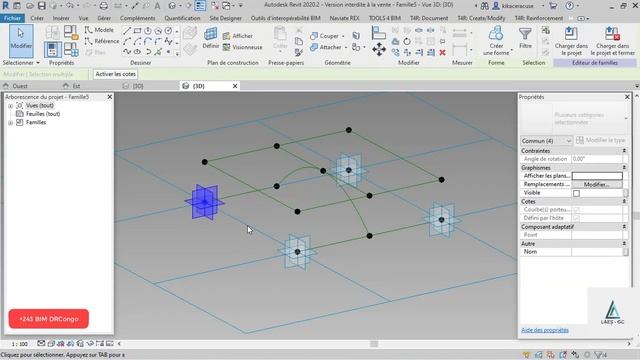
Task: Collapse the Contraintes properties section
Action: click(x=624, y=151)
